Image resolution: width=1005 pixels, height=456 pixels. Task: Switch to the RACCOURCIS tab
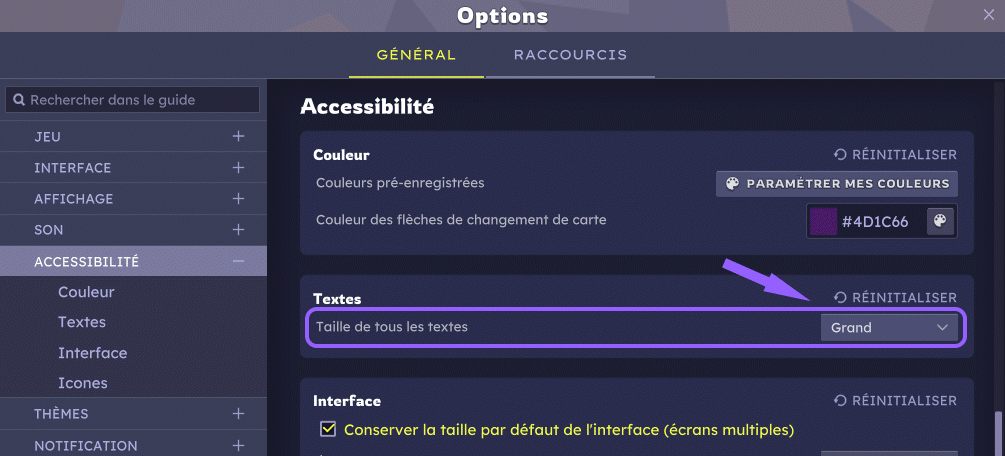[570, 55]
